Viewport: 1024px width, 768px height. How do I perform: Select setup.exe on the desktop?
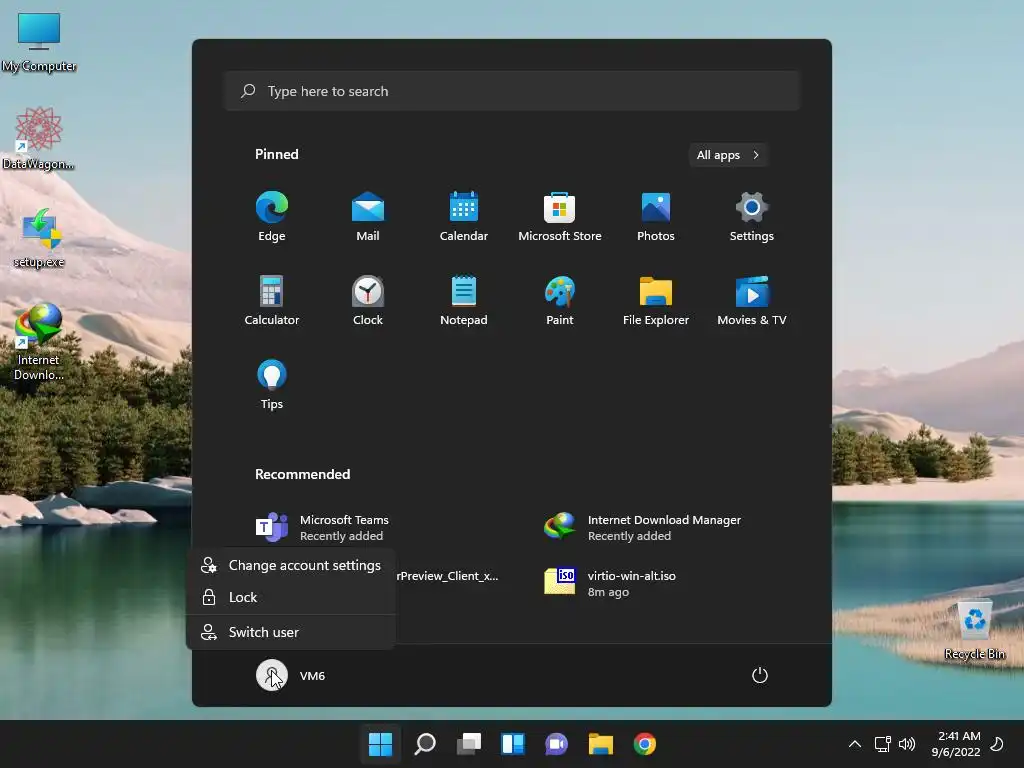coord(39,238)
